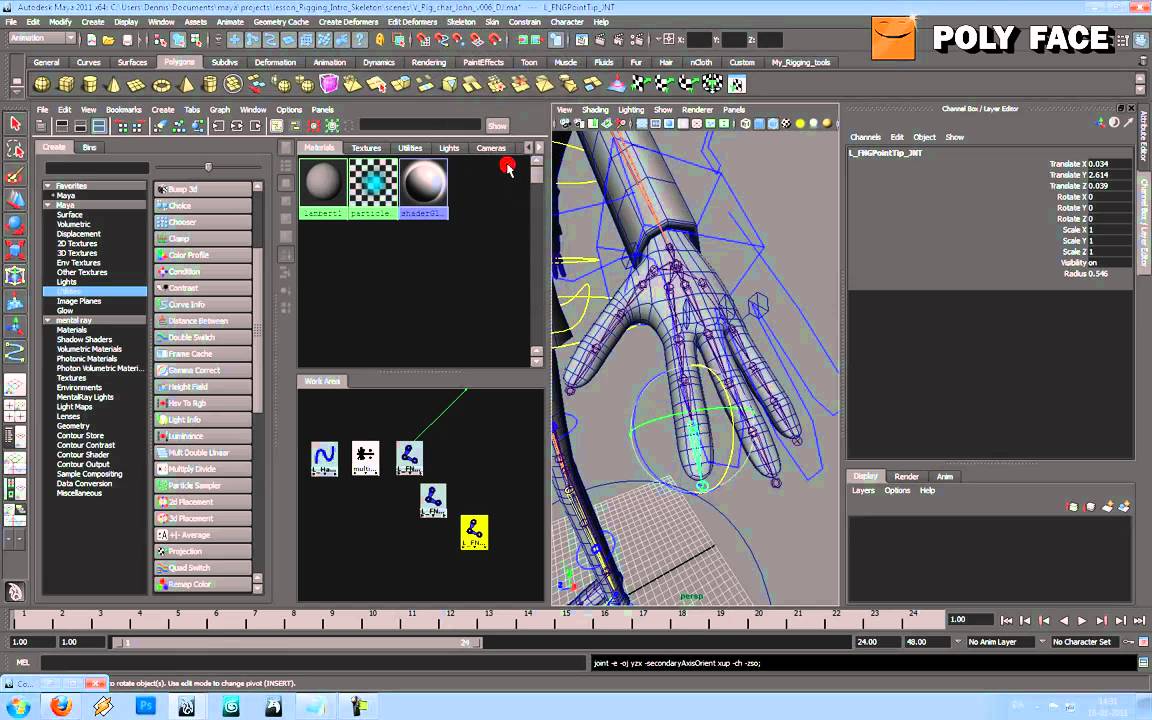Image resolution: width=1152 pixels, height=720 pixels.
Task: Click Hypershade input connections icon
Action: point(218,126)
